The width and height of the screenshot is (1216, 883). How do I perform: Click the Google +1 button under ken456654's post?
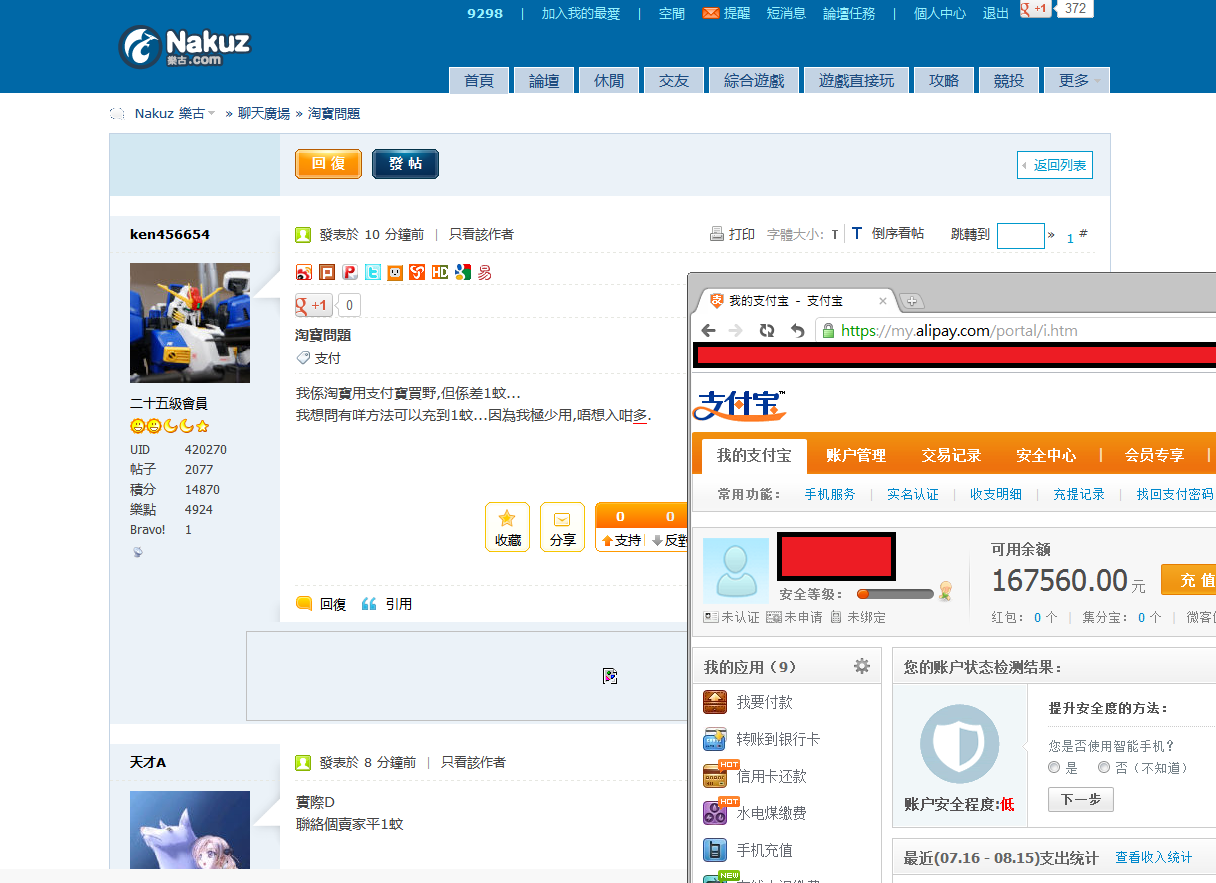[x=314, y=305]
